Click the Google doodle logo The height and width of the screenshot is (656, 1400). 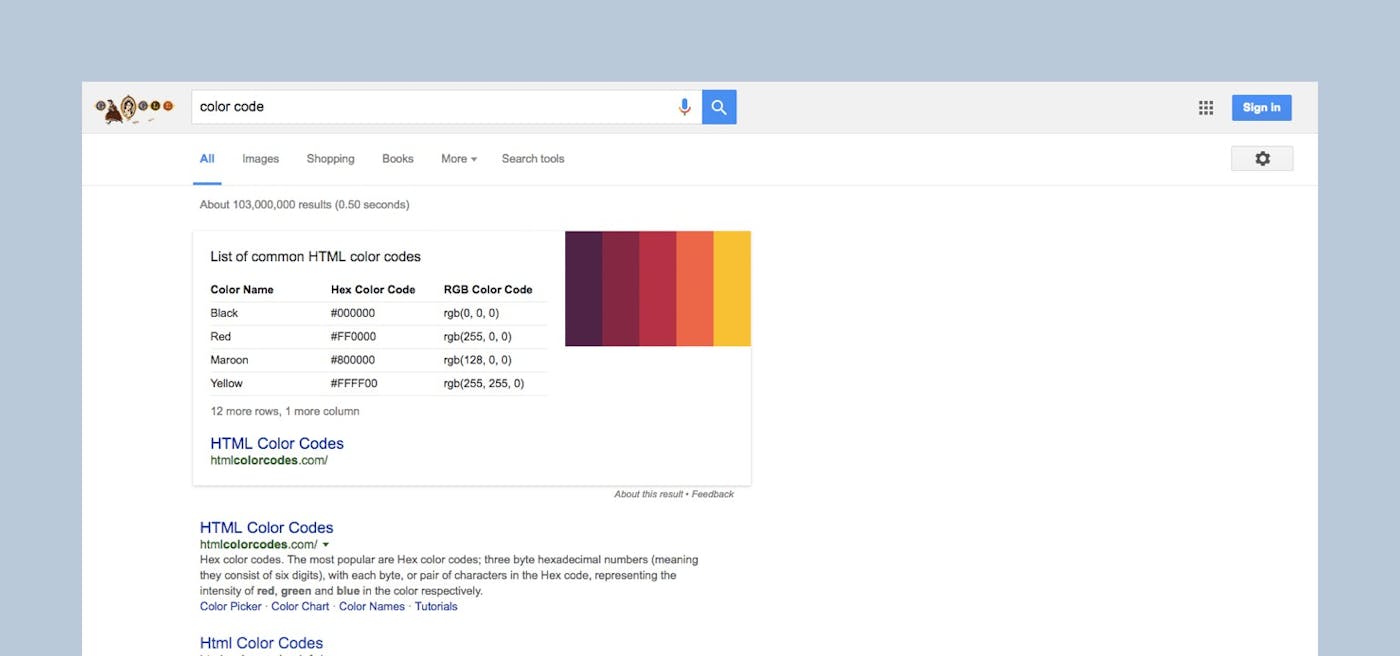(x=134, y=108)
